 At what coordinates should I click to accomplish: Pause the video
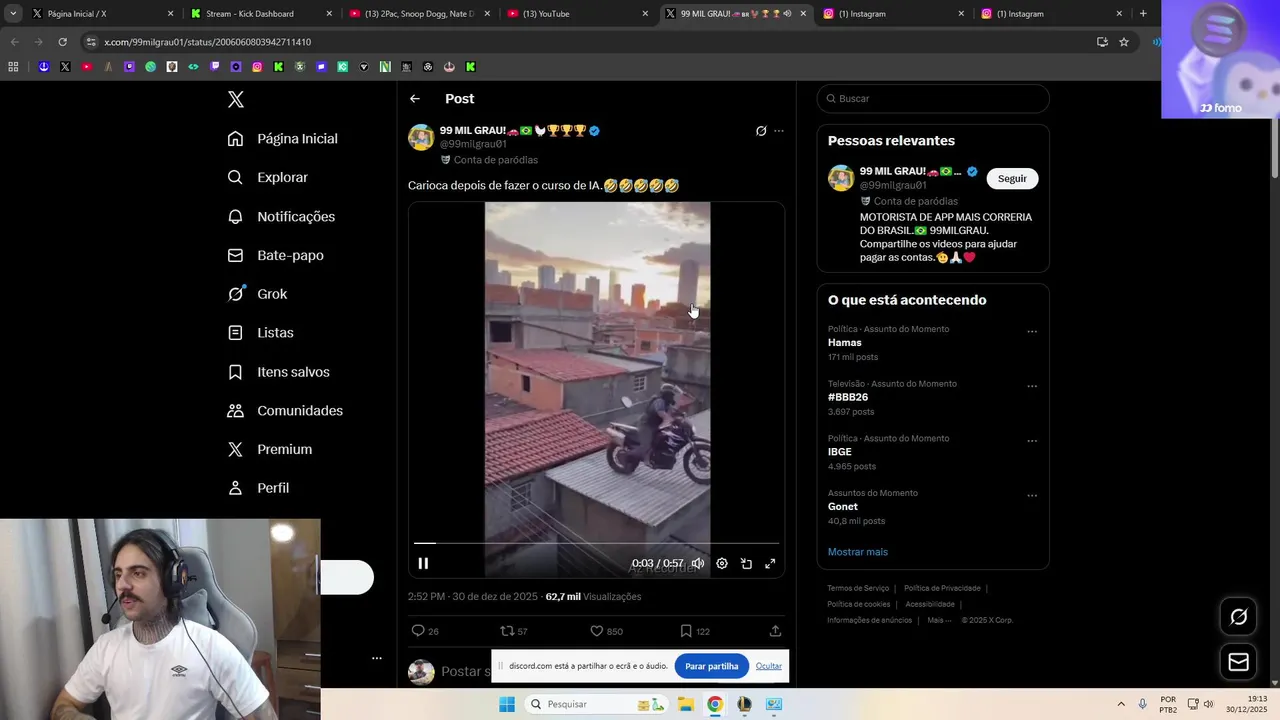tap(423, 563)
